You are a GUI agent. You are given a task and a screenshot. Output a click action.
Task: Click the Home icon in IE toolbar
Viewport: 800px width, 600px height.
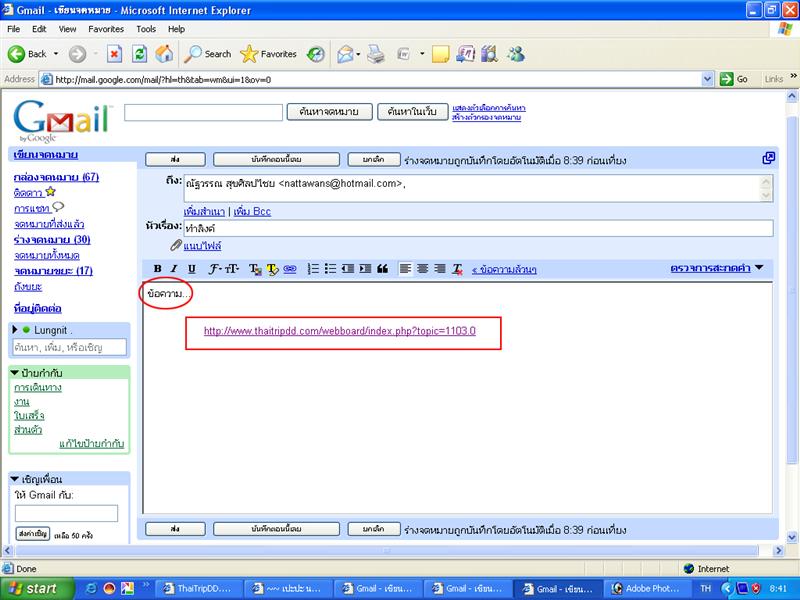(165, 54)
